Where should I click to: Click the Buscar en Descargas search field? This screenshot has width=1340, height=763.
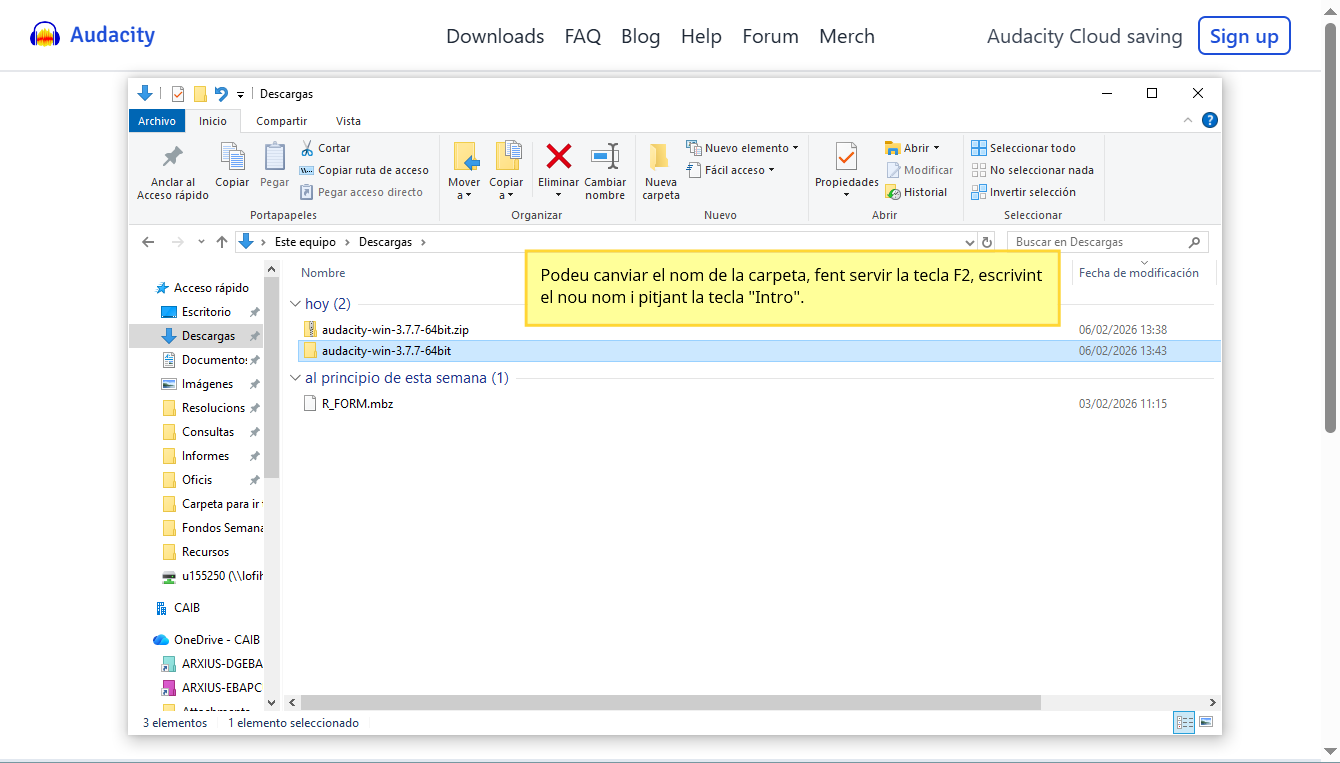click(x=1097, y=242)
